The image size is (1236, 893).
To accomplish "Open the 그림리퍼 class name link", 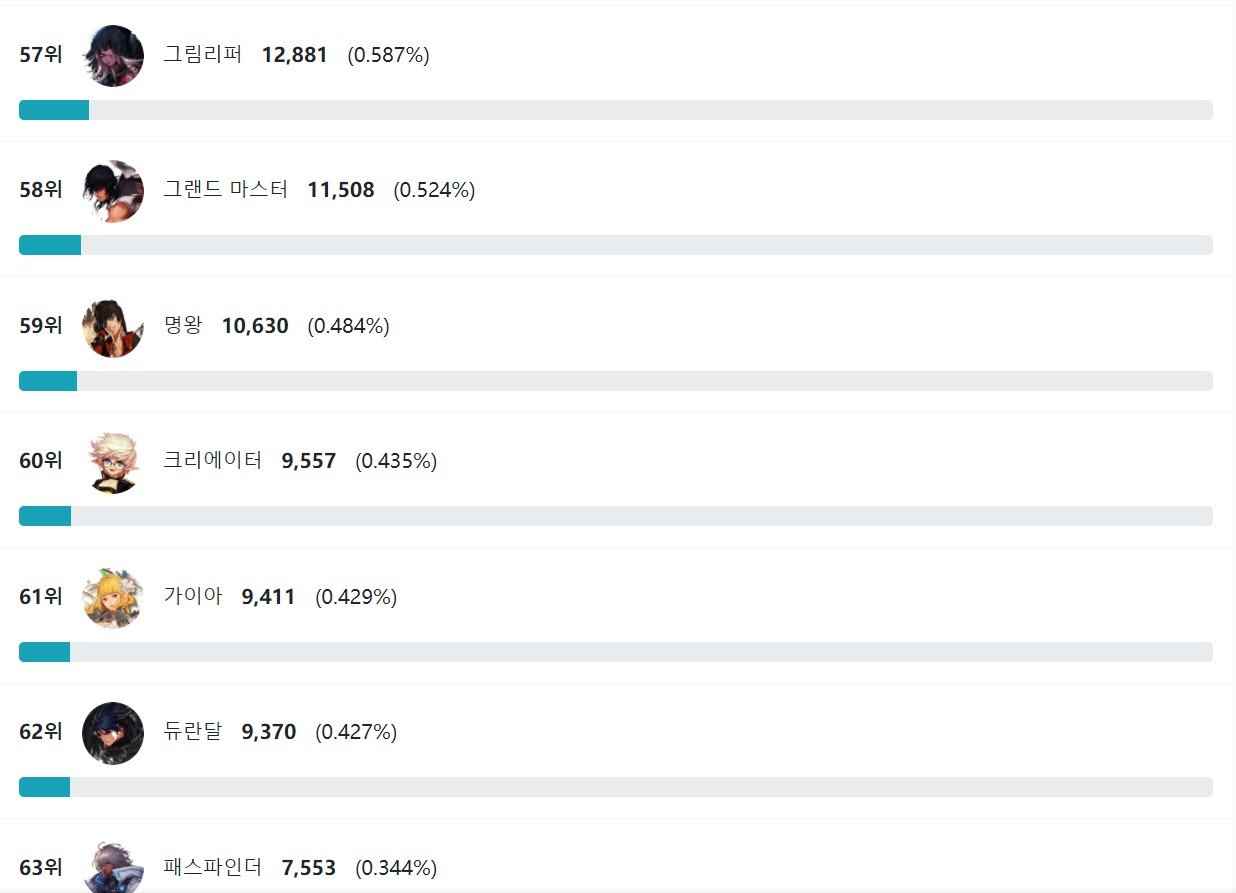I will click(x=202, y=55).
